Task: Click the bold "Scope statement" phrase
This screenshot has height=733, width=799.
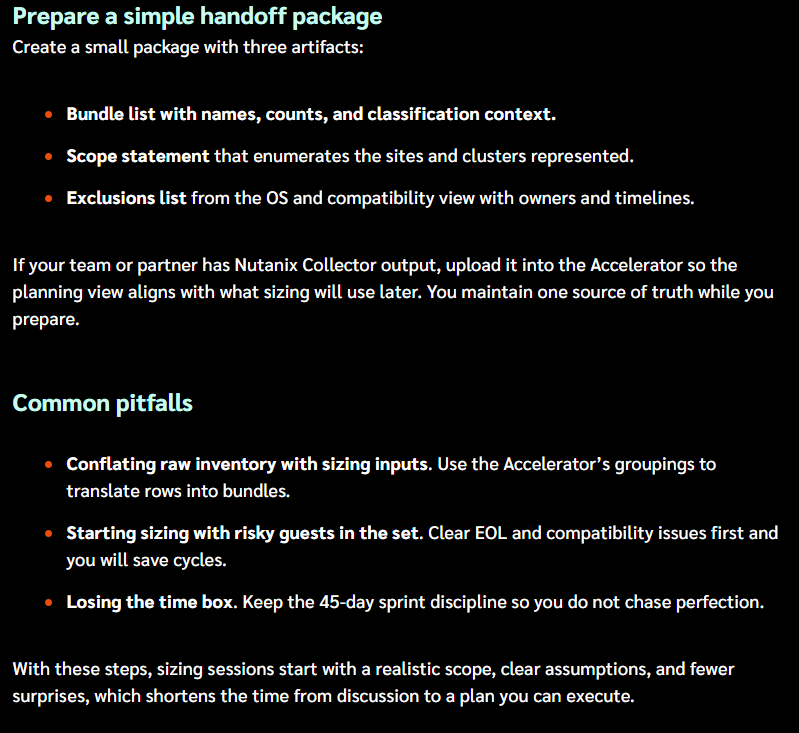Action: point(138,156)
